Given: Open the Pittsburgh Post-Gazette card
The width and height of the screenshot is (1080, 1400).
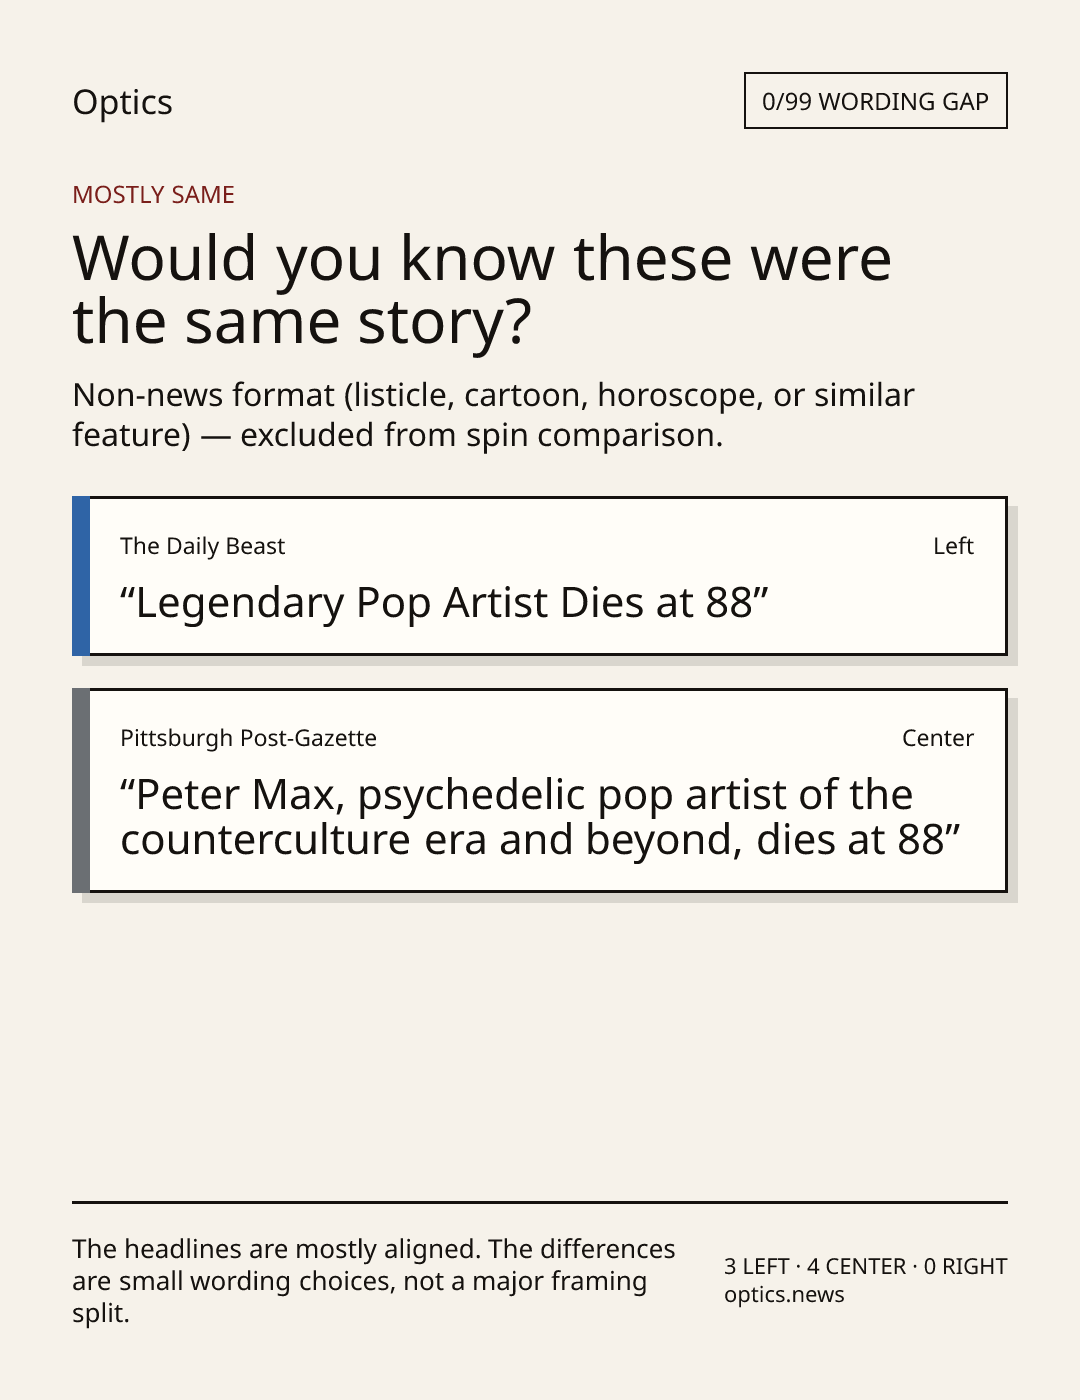Looking at the screenshot, I should point(540,790).
